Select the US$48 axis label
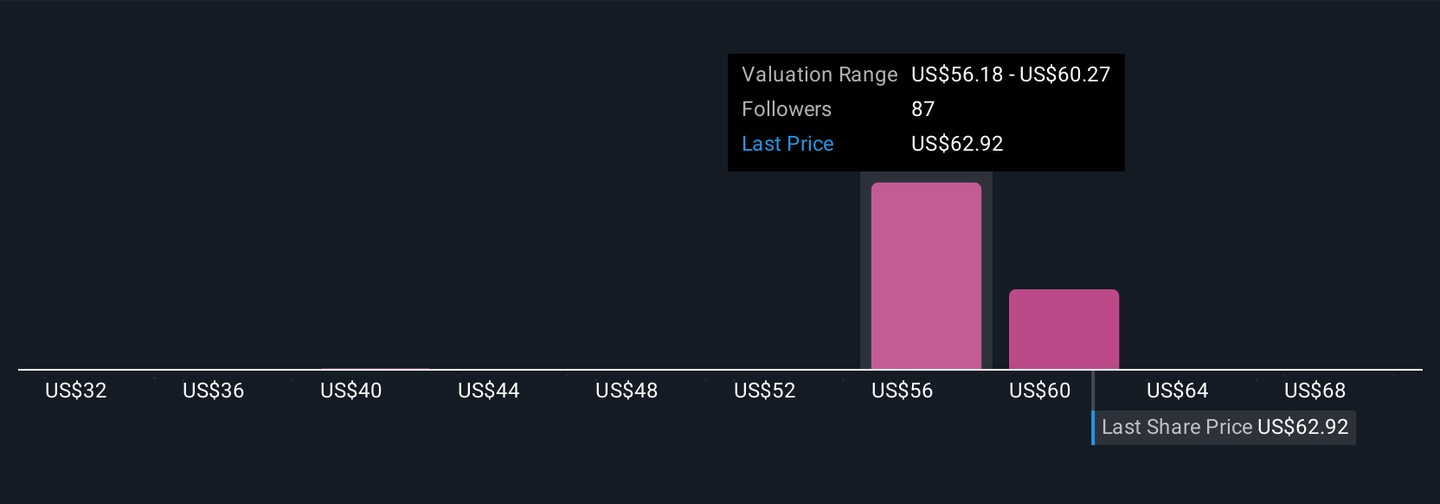The image size is (1440, 504). pos(627,391)
